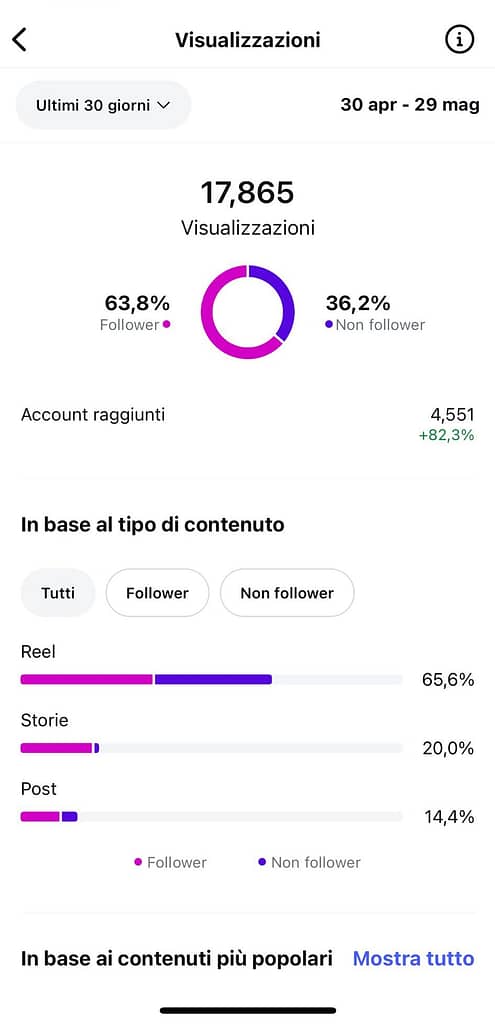This screenshot has width=495, height=1024.
Task: Tap the back arrow icon
Action: [x=20, y=40]
